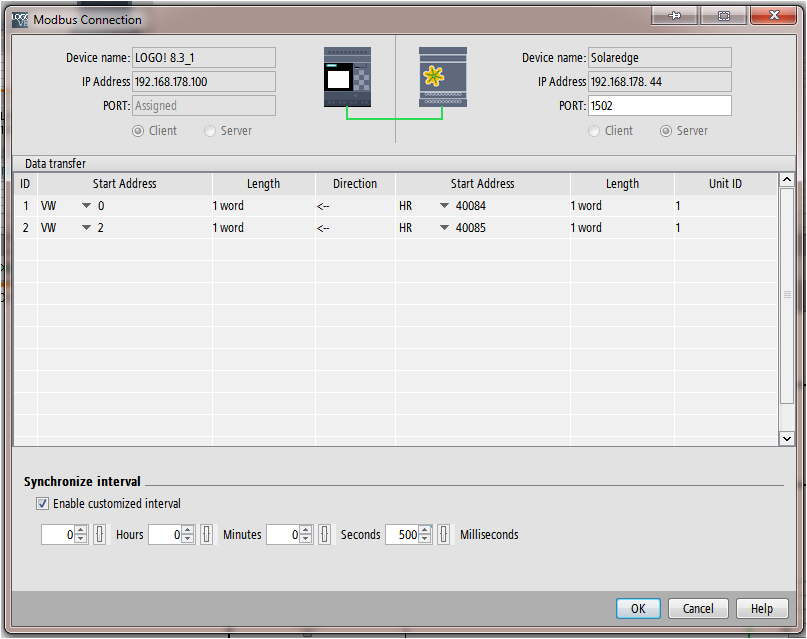The image size is (807, 639).
Task: Click the bracket button beside the Minutes field
Action: (206, 534)
